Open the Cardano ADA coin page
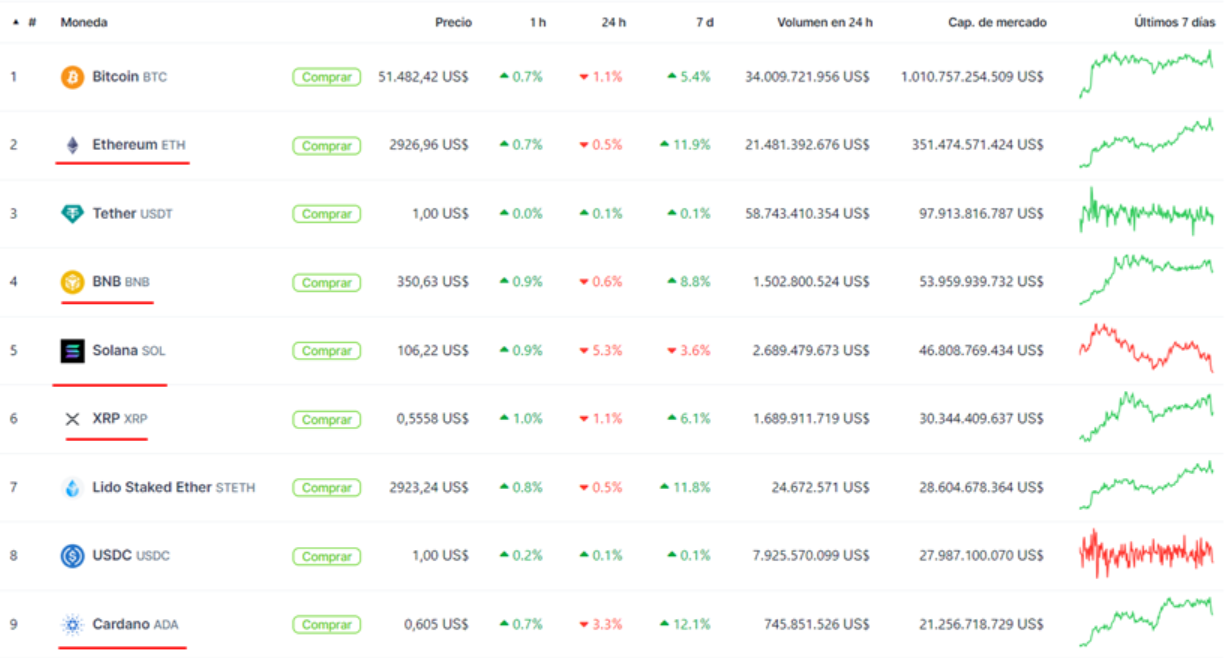The image size is (1230, 658). pos(136,625)
